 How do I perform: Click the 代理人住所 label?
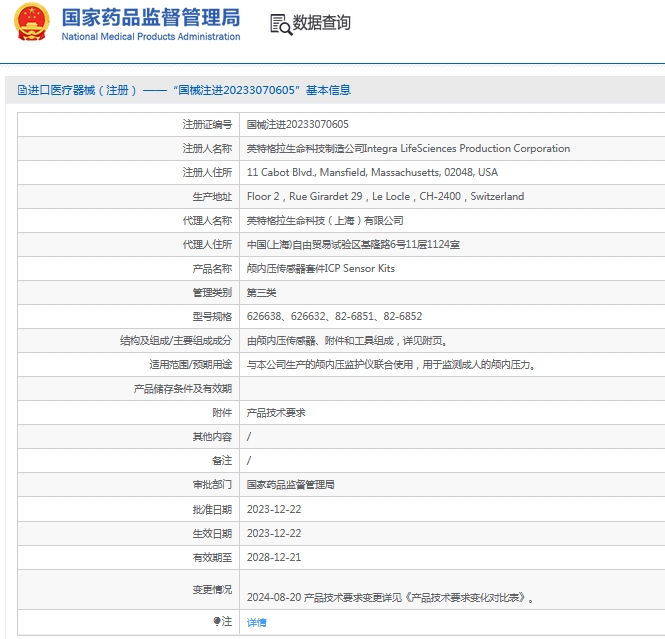point(207,245)
